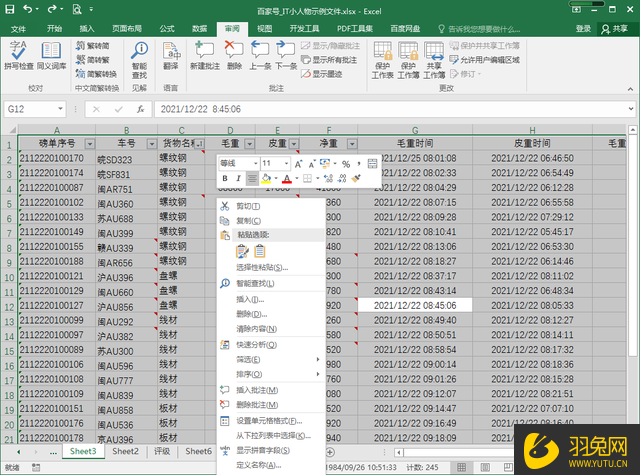The height and width of the screenshot is (475, 640).
Task: Choose 复制 from context menu
Action: tap(271, 221)
